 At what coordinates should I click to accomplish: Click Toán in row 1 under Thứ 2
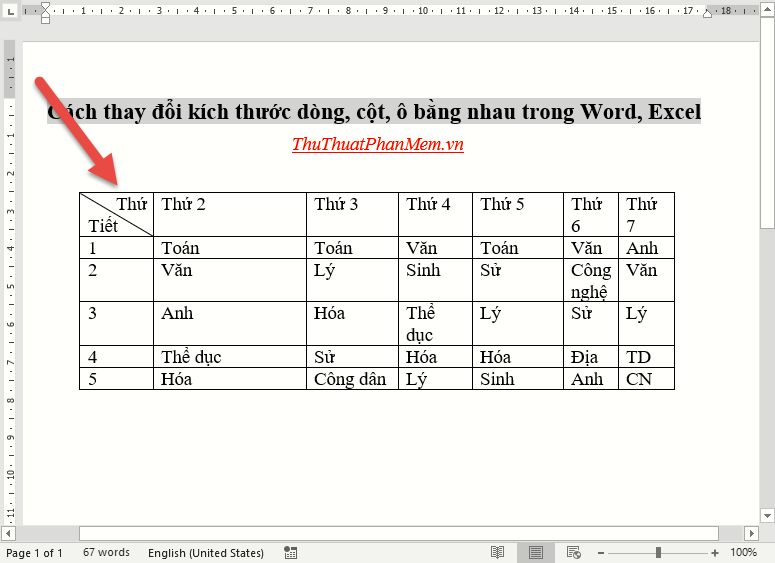tap(230, 248)
